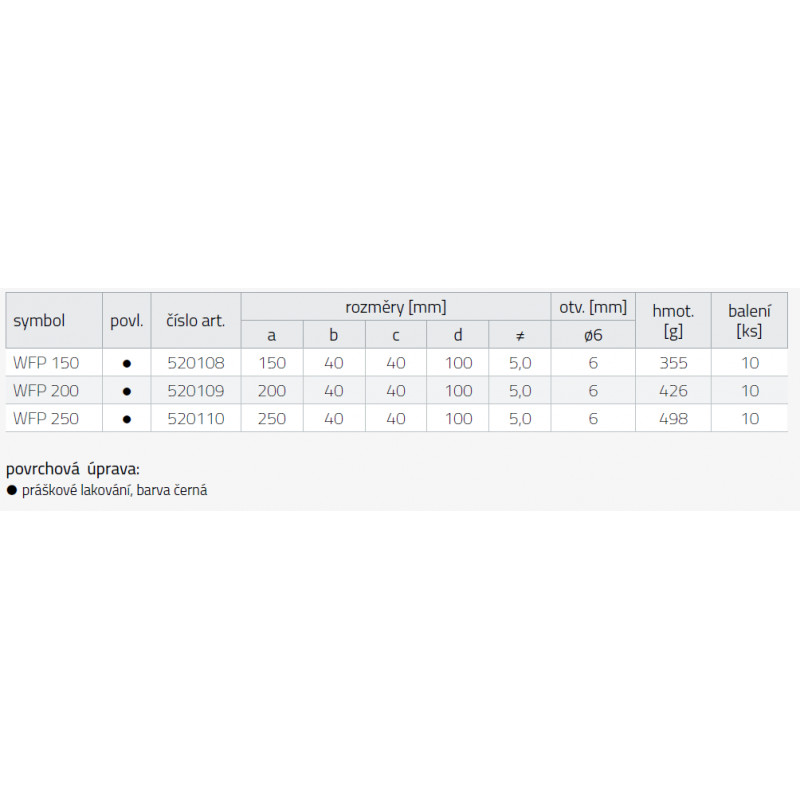The height and width of the screenshot is (800, 800).
Task: Click article number 520109
Action: (197, 391)
